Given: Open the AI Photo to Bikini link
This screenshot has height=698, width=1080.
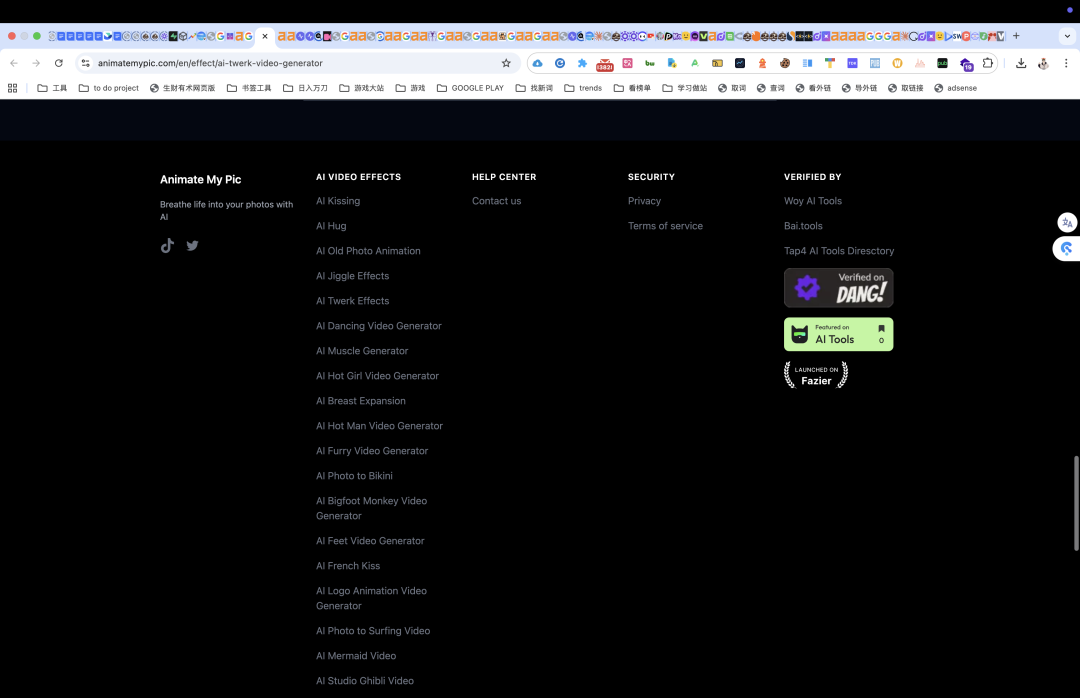Looking at the screenshot, I should pos(354,475).
